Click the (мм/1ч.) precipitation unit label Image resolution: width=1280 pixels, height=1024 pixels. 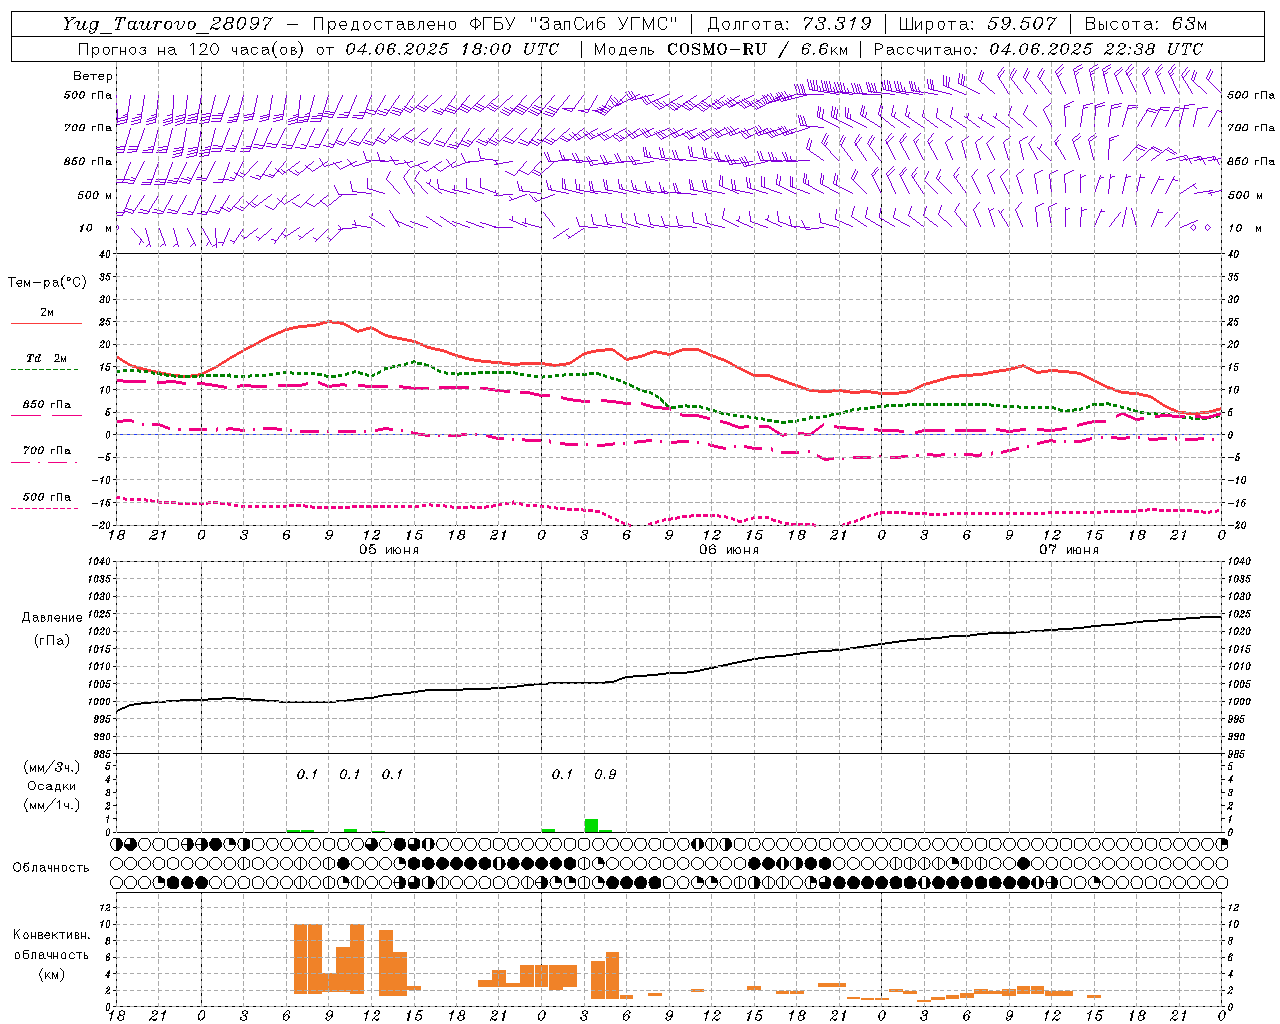pos(51,805)
